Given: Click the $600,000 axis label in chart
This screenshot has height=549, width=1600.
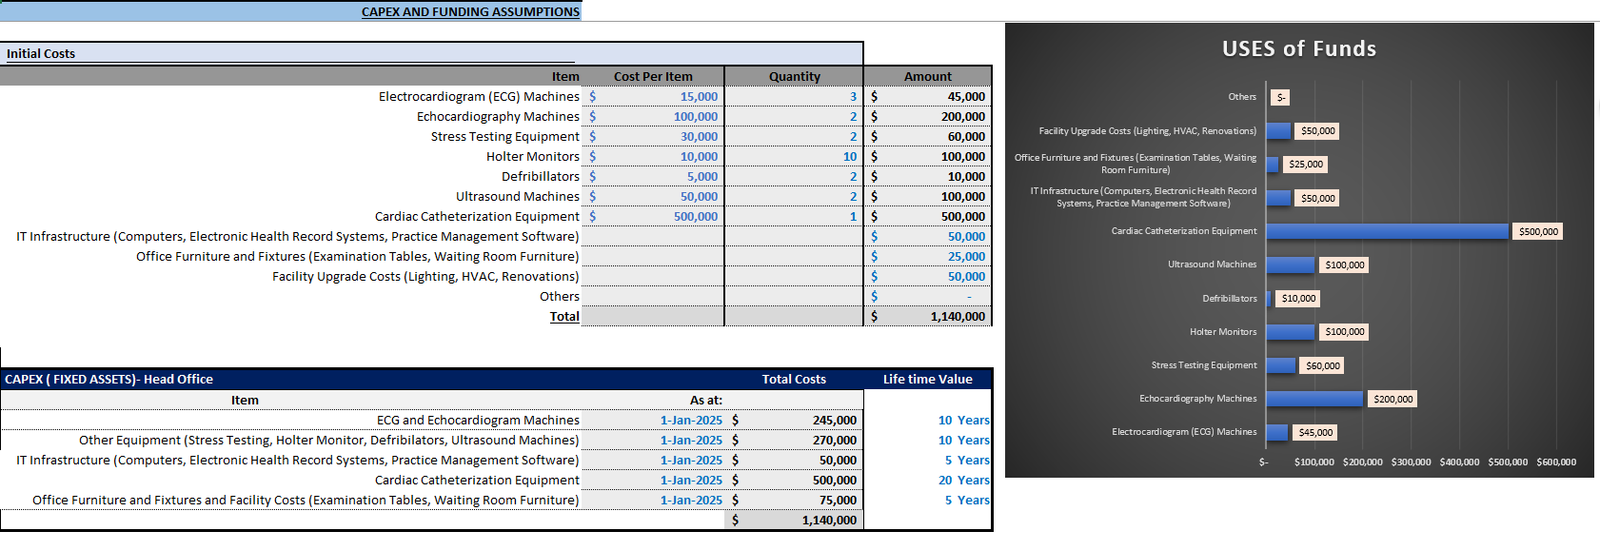Looking at the screenshot, I should pyautogui.click(x=1556, y=462).
